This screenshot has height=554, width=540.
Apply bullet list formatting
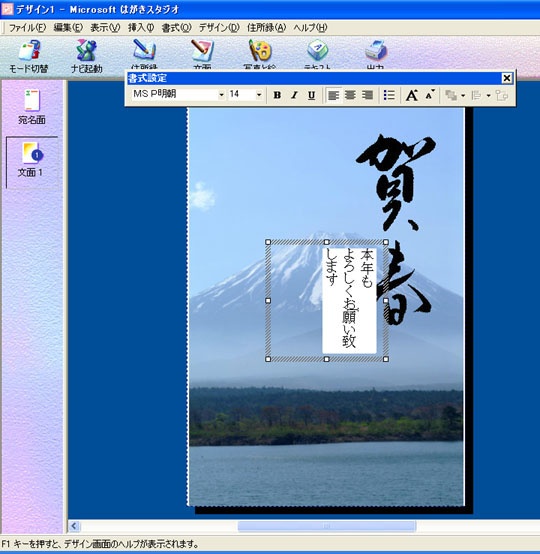click(389, 95)
